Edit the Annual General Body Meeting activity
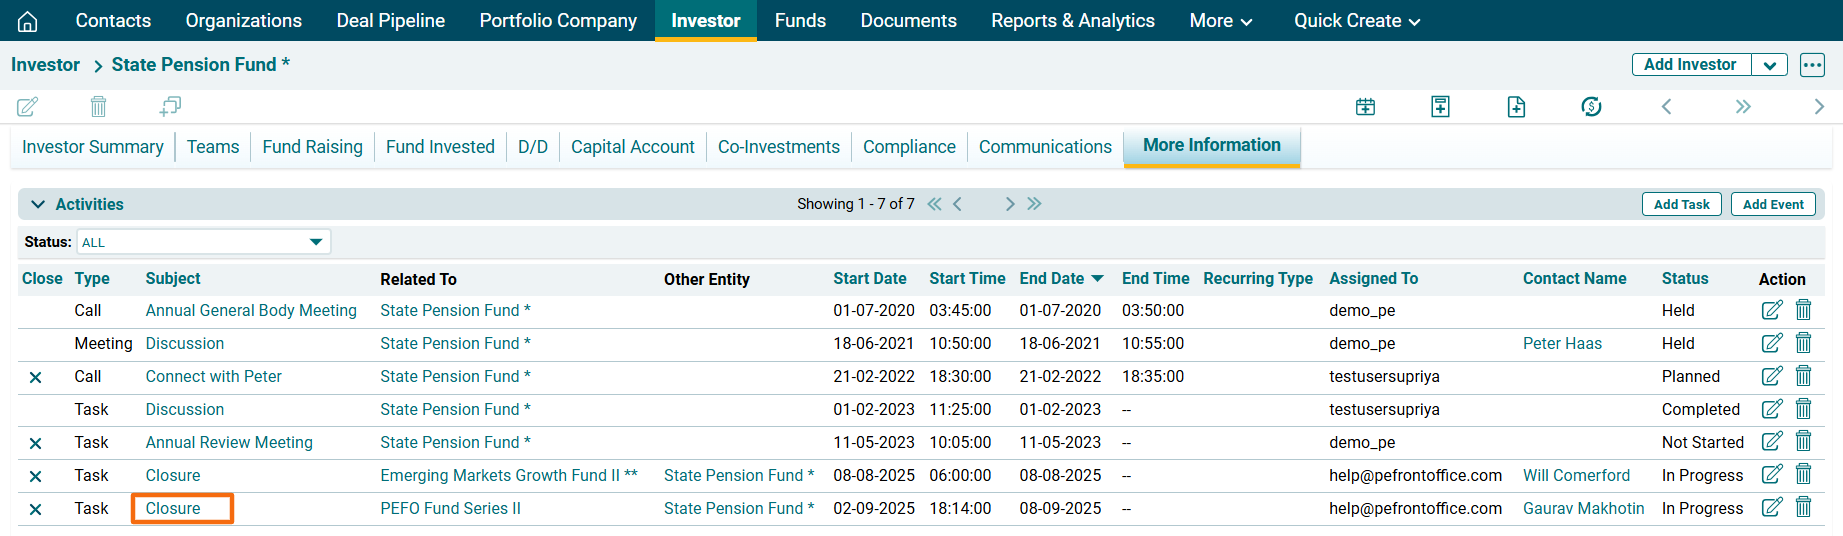Viewport: 1843px width, 536px height. pos(1771,310)
